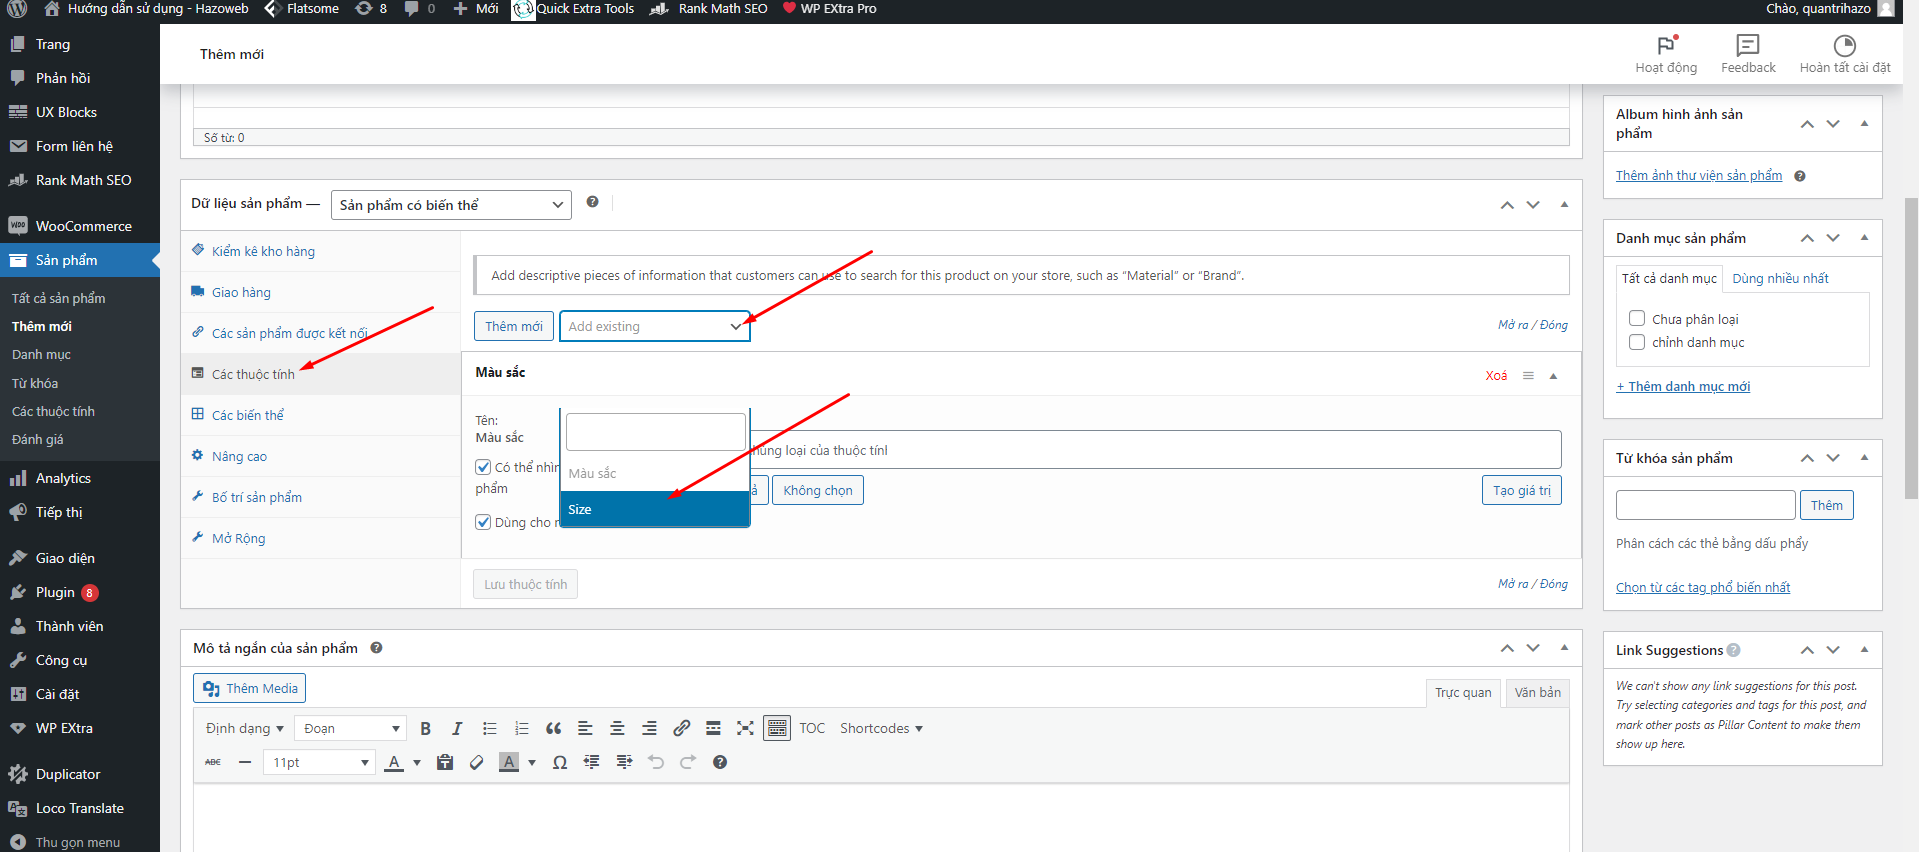The image size is (1919, 852).
Task: Insert a blockquote in the editor
Action: (x=553, y=729)
